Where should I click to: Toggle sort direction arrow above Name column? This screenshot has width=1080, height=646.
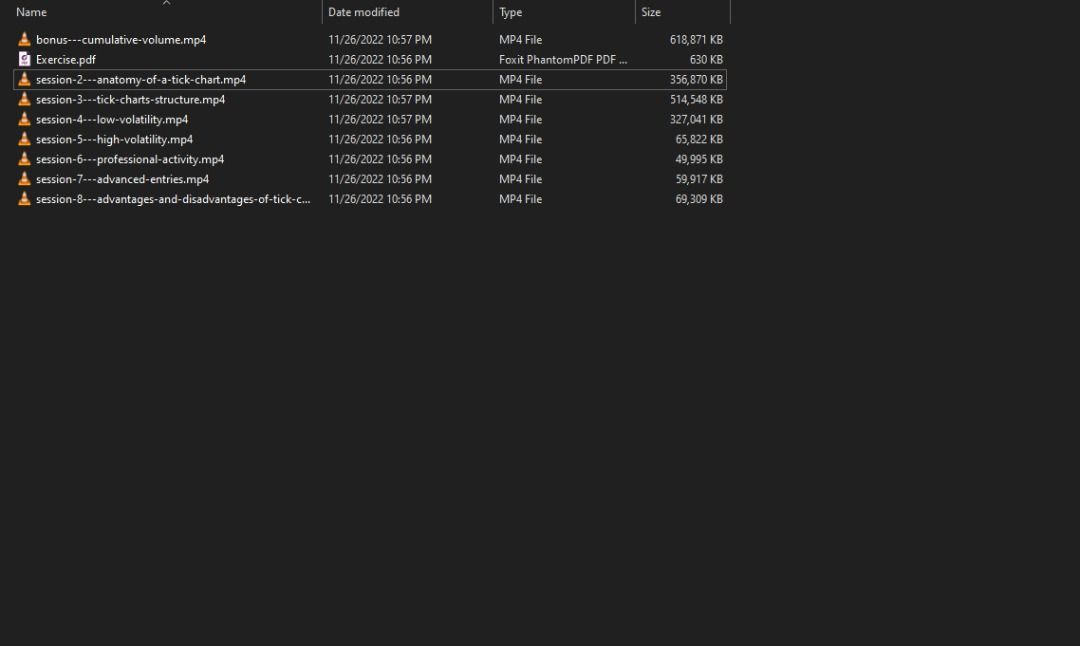tap(166, 3)
